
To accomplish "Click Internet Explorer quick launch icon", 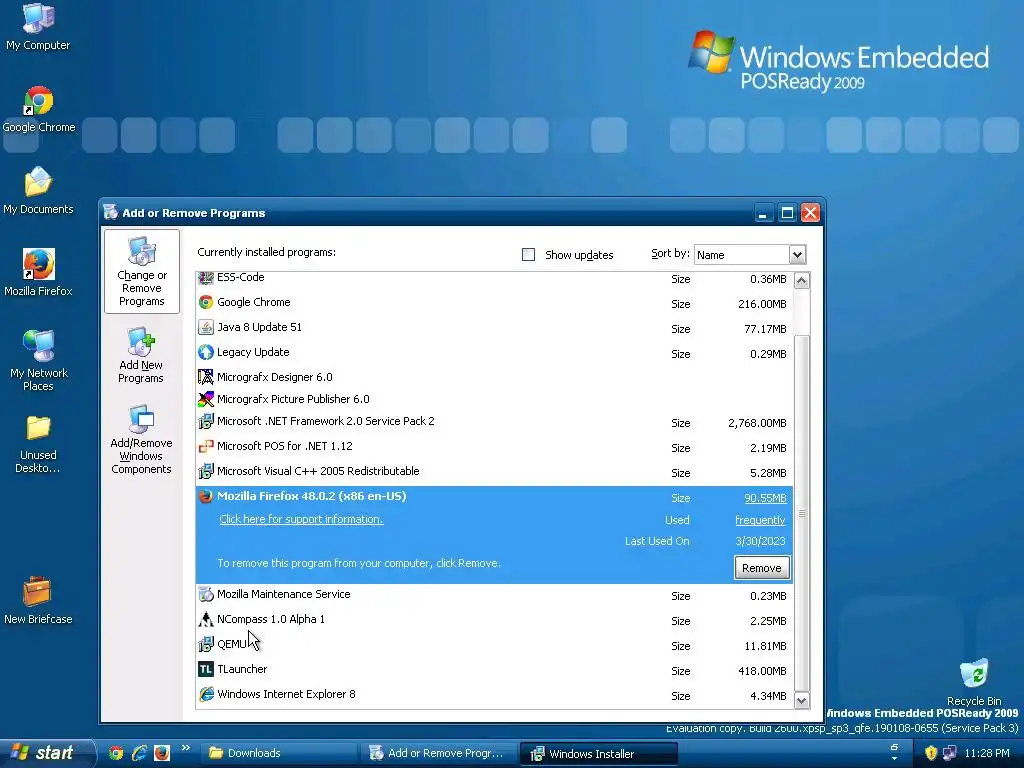I will [x=139, y=753].
